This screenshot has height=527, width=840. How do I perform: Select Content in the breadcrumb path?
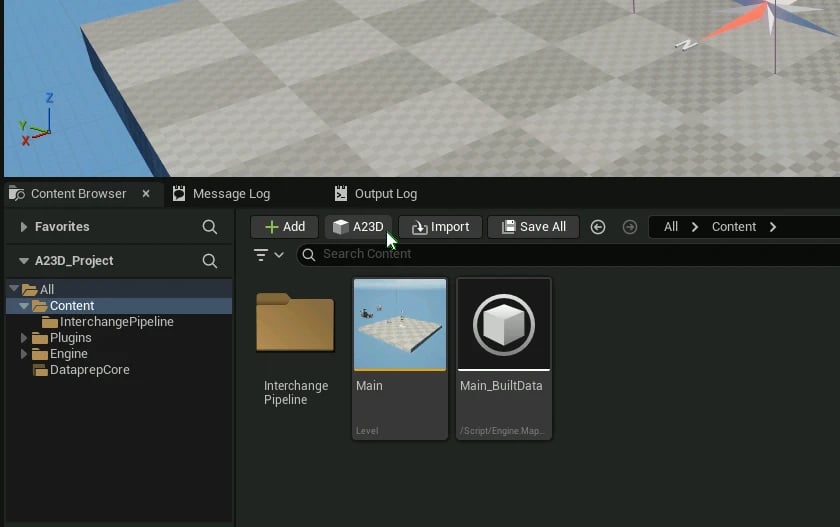pyautogui.click(x=734, y=227)
